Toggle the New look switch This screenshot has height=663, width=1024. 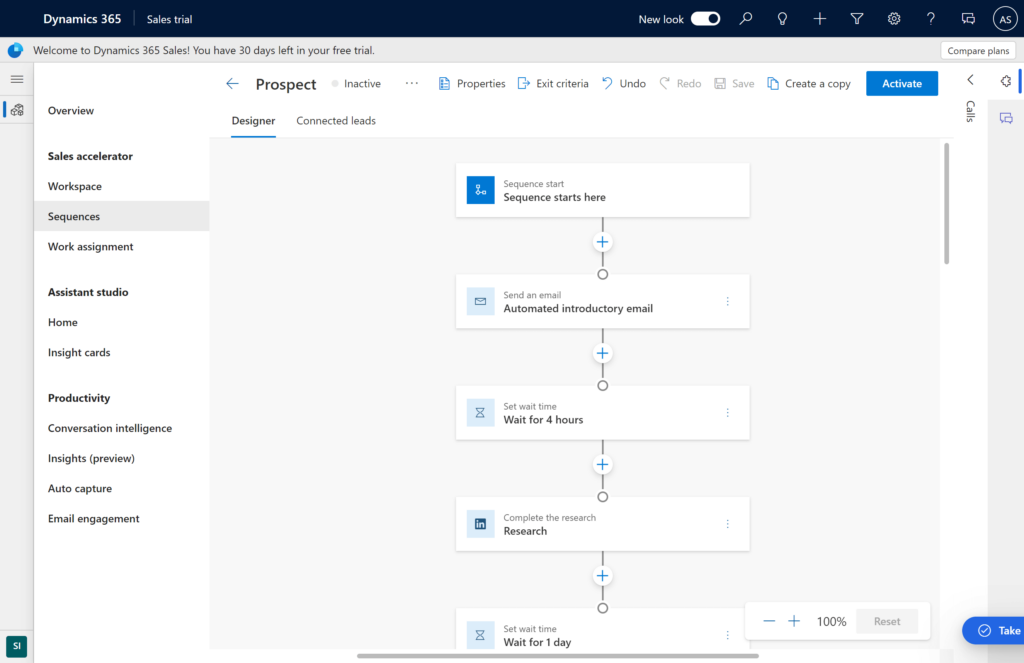tap(705, 19)
